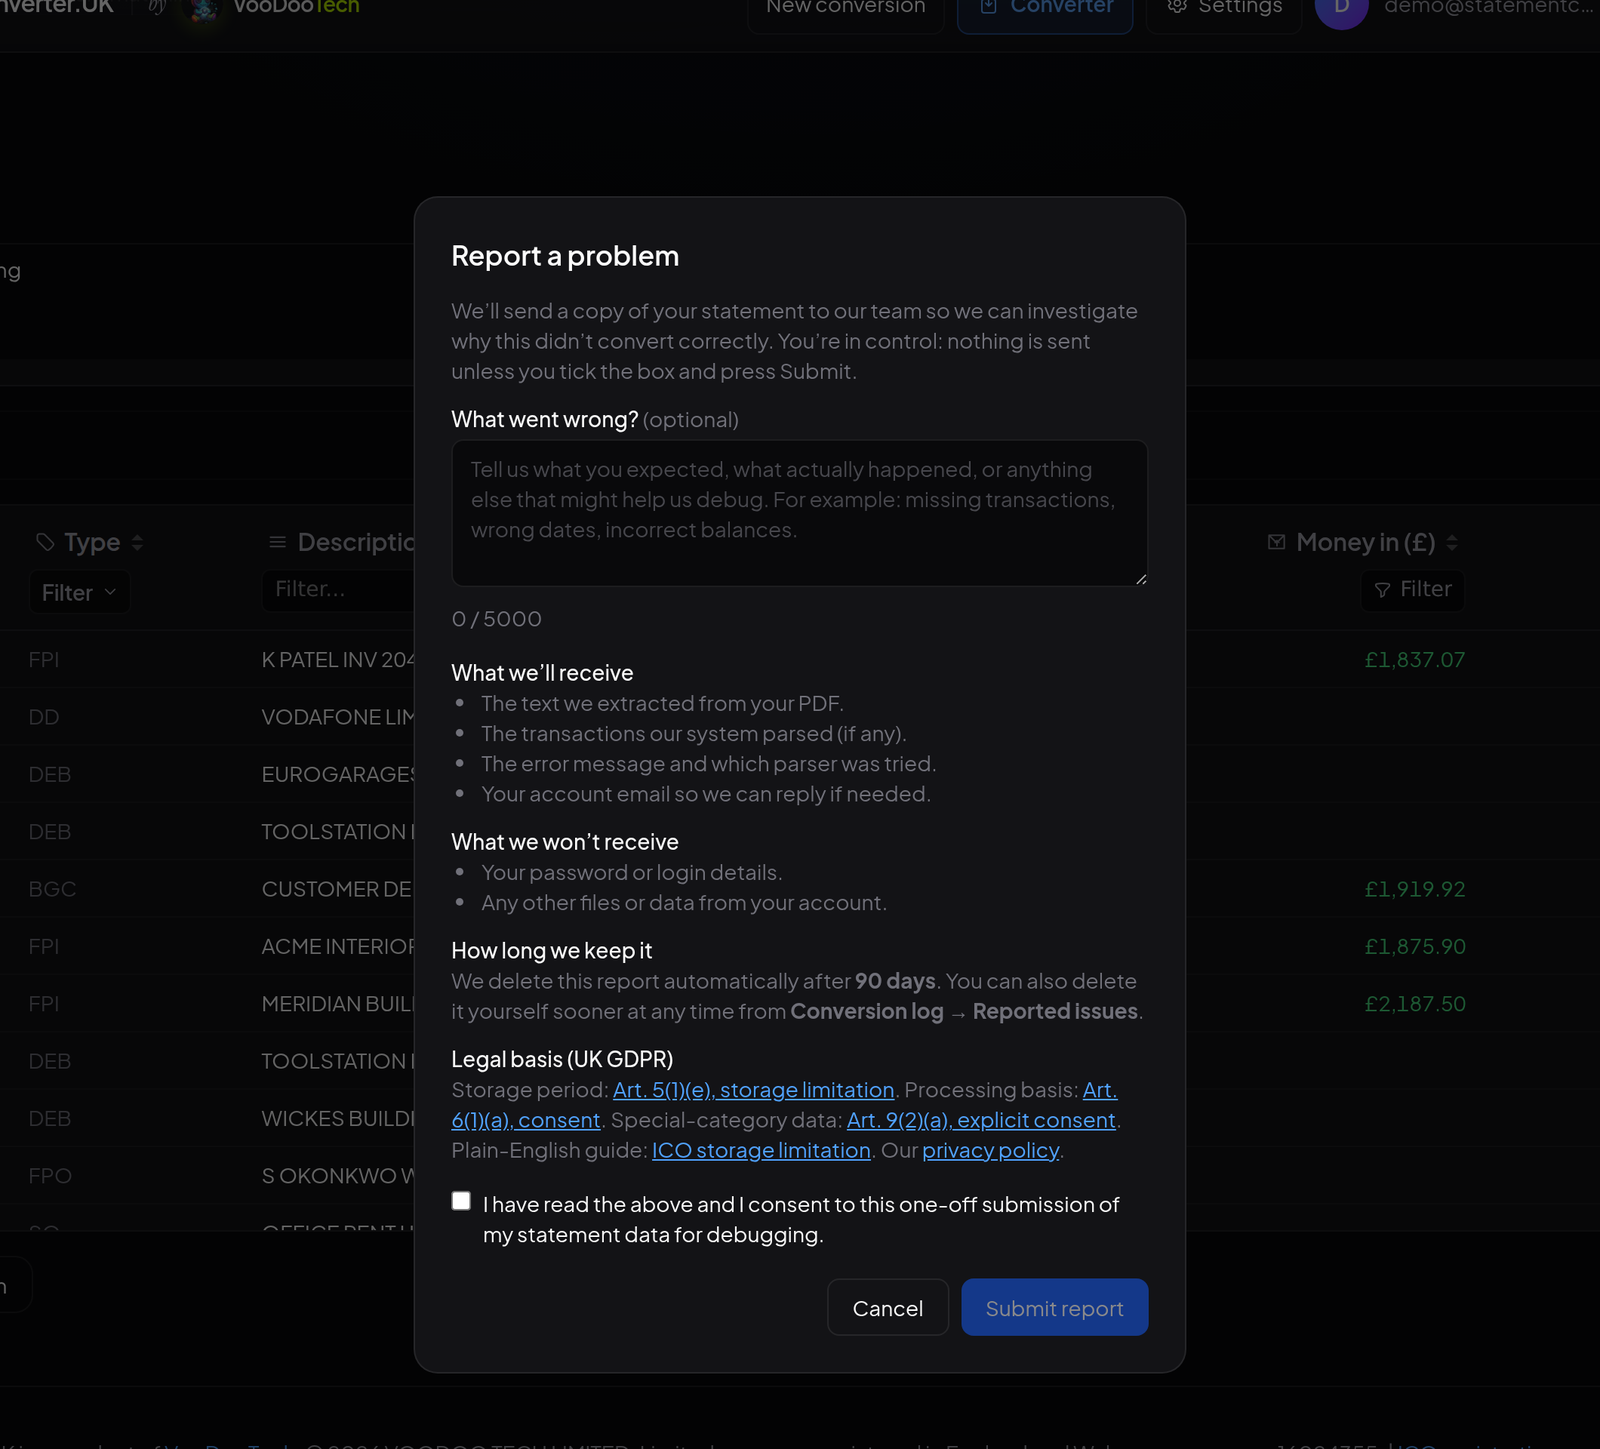This screenshot has width=1600, height=1449.
Task: Expand the Type Filter dropdown
Action: (79, 592)
